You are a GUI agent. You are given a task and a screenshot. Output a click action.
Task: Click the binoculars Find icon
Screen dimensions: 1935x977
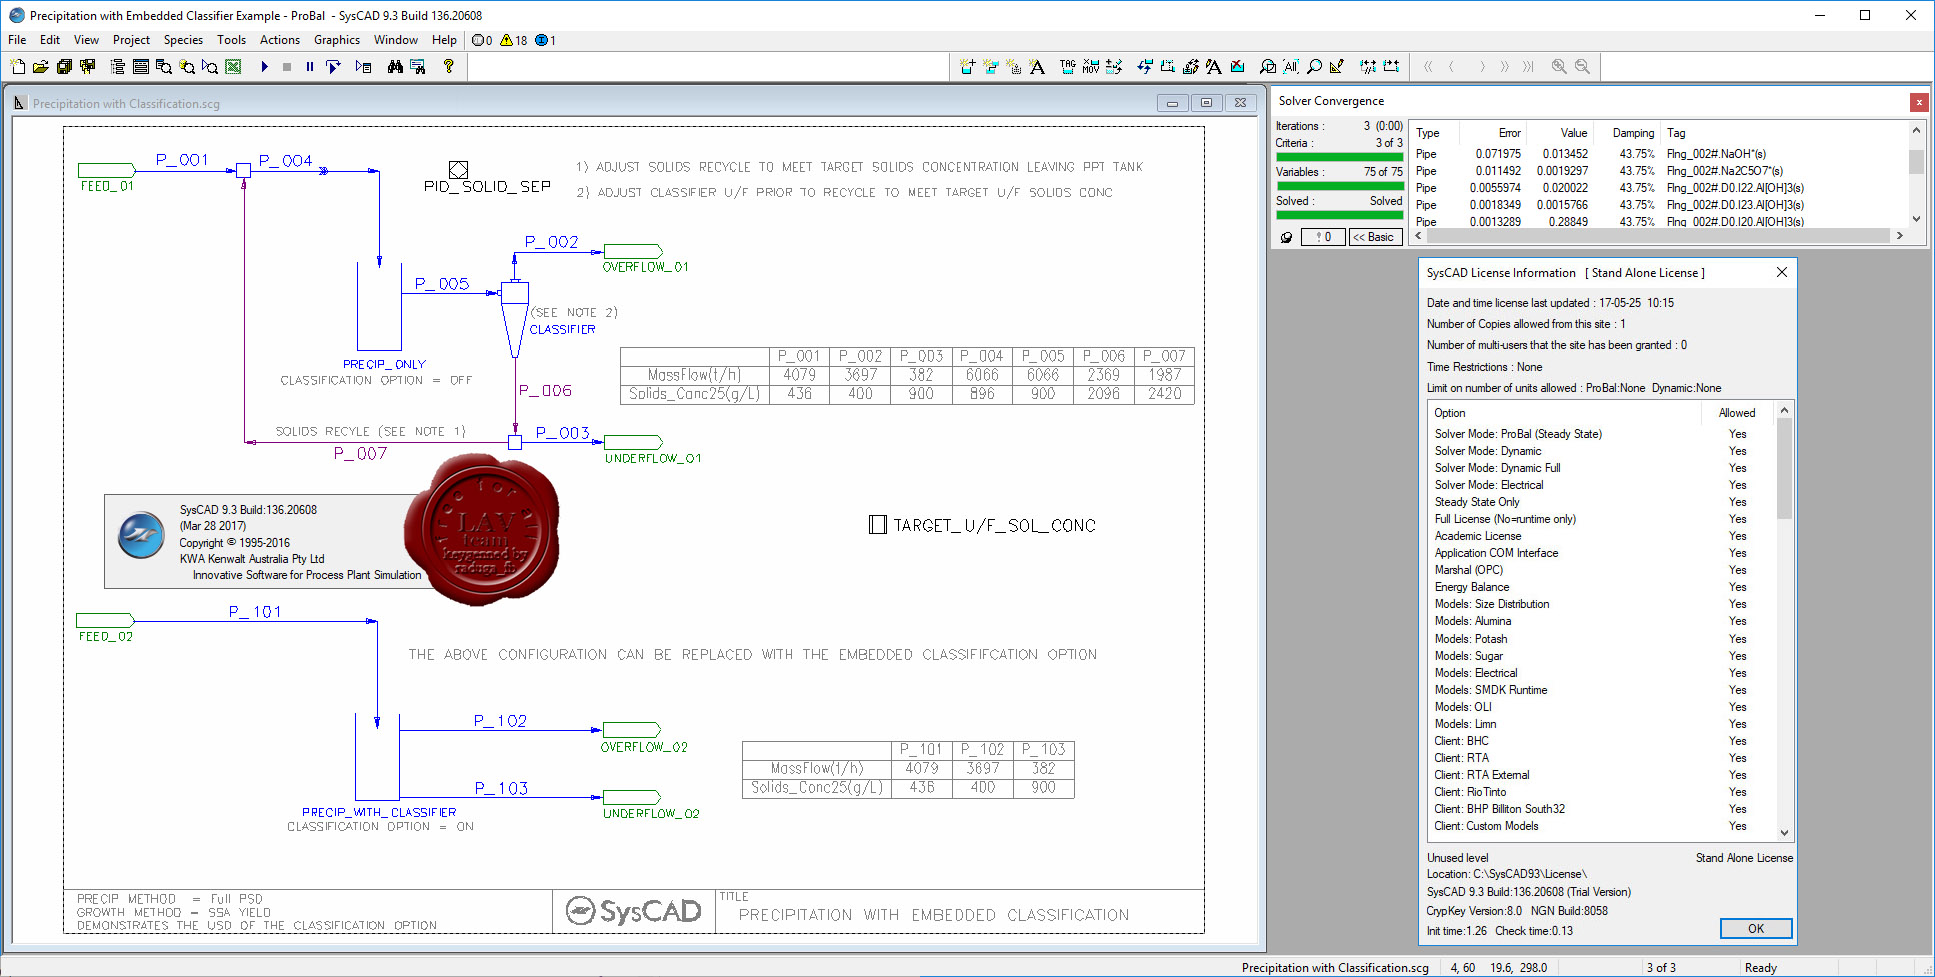[395, 67]
